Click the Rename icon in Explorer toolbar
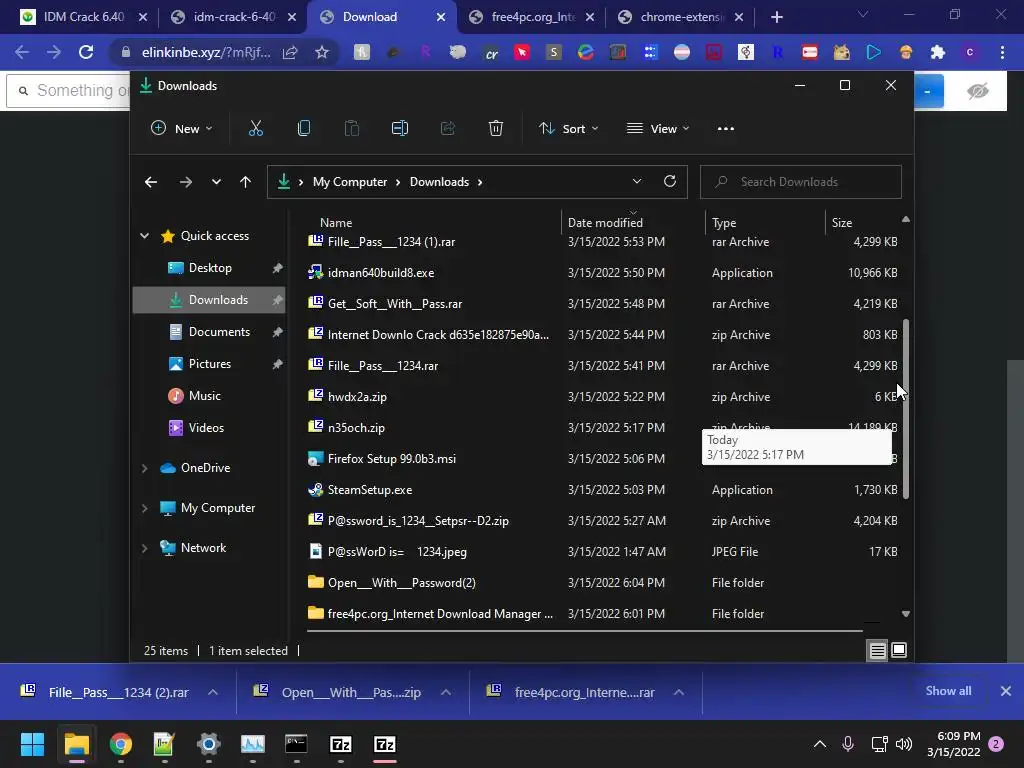This screenshot has height=768, width=1024. click(400, 129)
